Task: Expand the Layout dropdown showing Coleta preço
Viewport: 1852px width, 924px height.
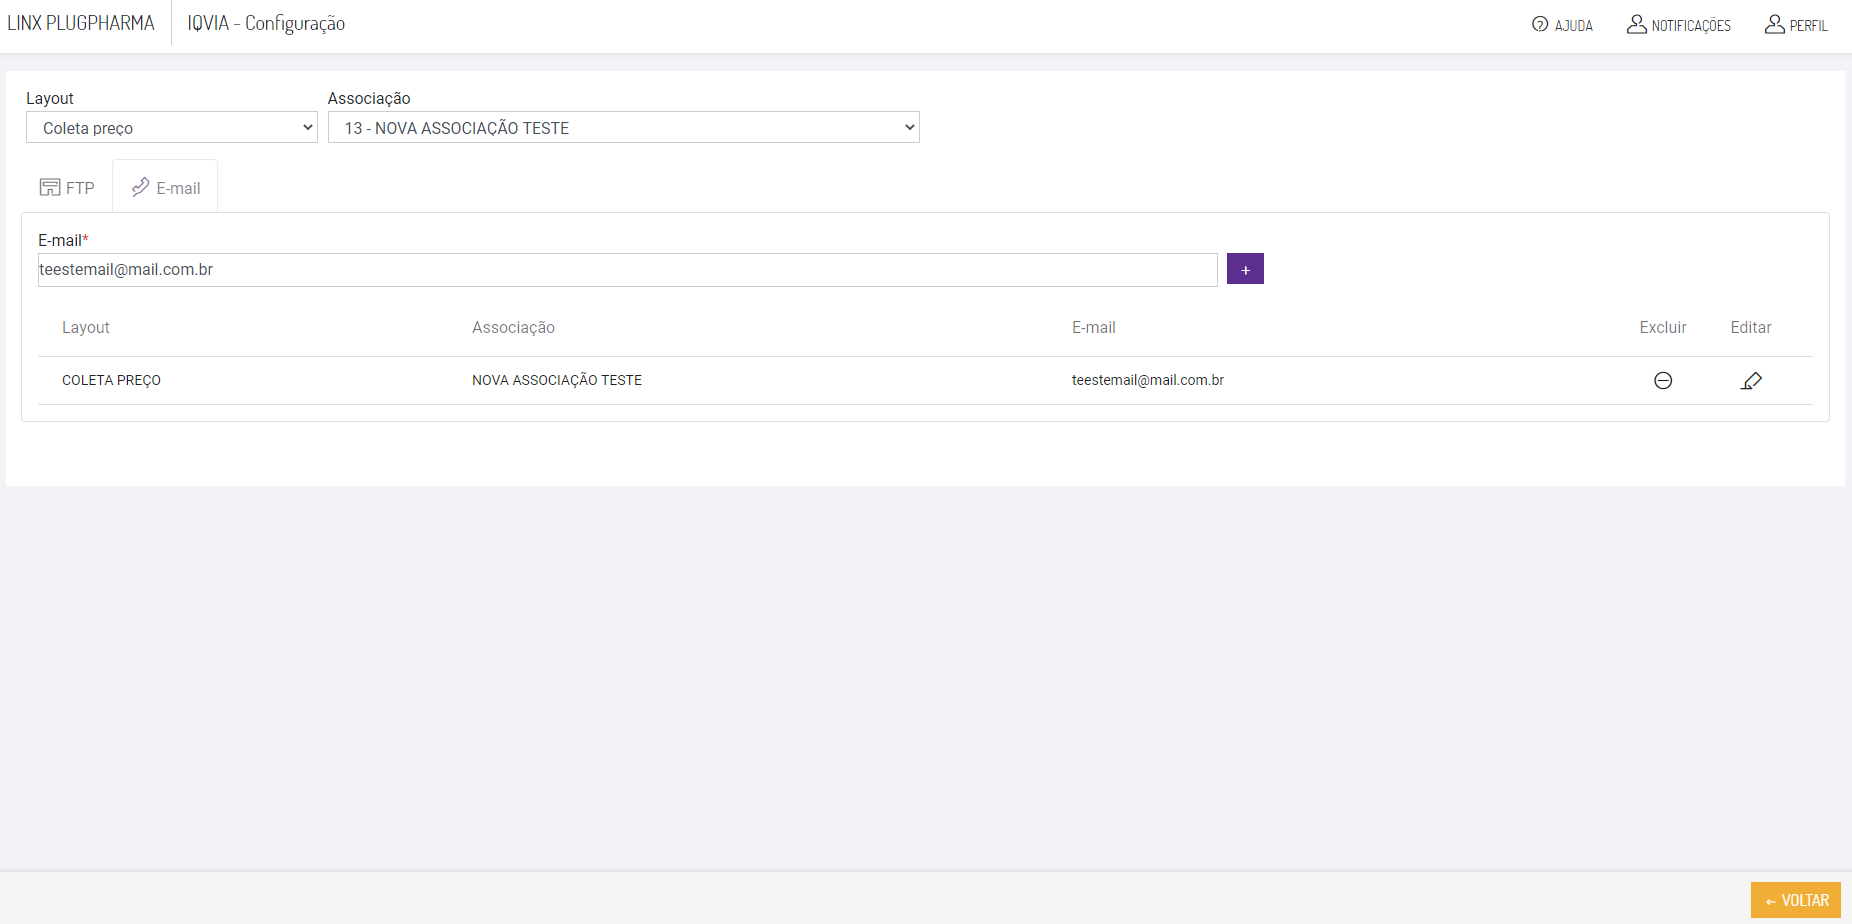Action: click(x=172, y=127)
